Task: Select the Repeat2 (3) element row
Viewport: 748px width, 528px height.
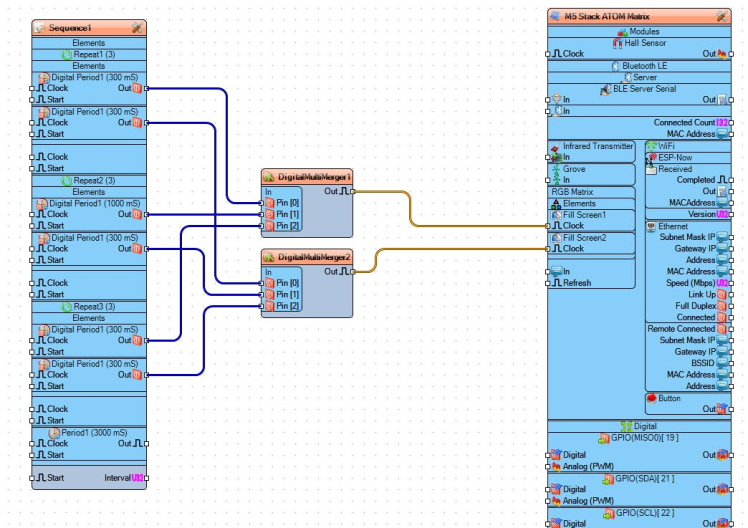Action: pos(88,181)
